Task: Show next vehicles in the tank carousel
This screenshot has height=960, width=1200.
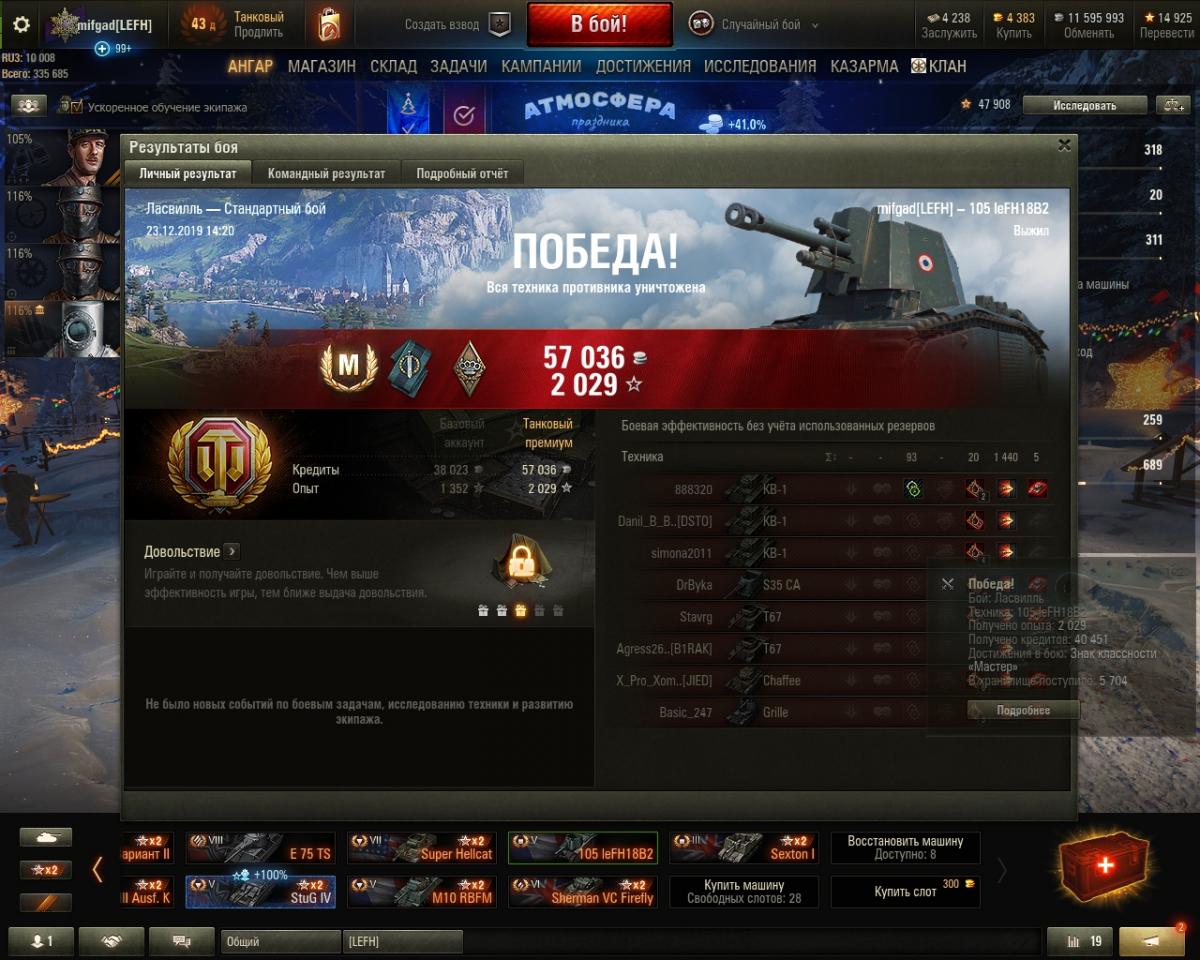Action: pyautogui.click(x=1001, y=870)
